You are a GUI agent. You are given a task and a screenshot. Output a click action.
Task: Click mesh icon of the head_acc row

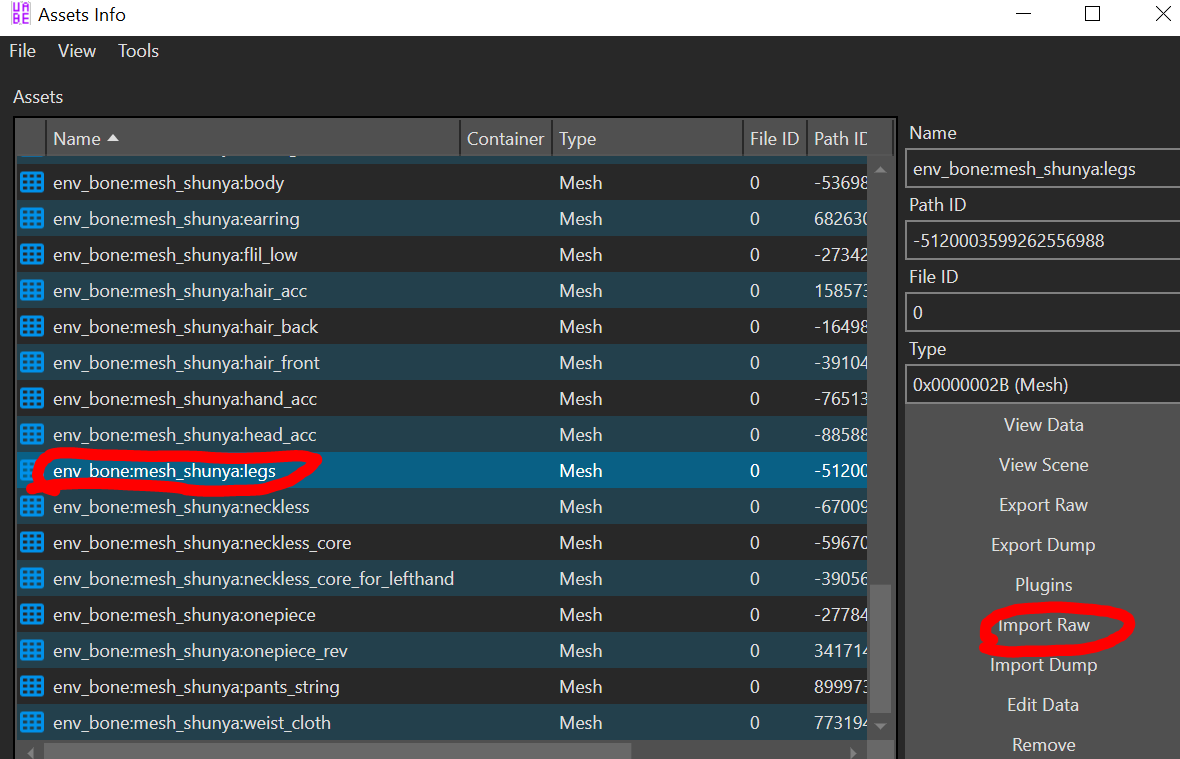(32, 435)
